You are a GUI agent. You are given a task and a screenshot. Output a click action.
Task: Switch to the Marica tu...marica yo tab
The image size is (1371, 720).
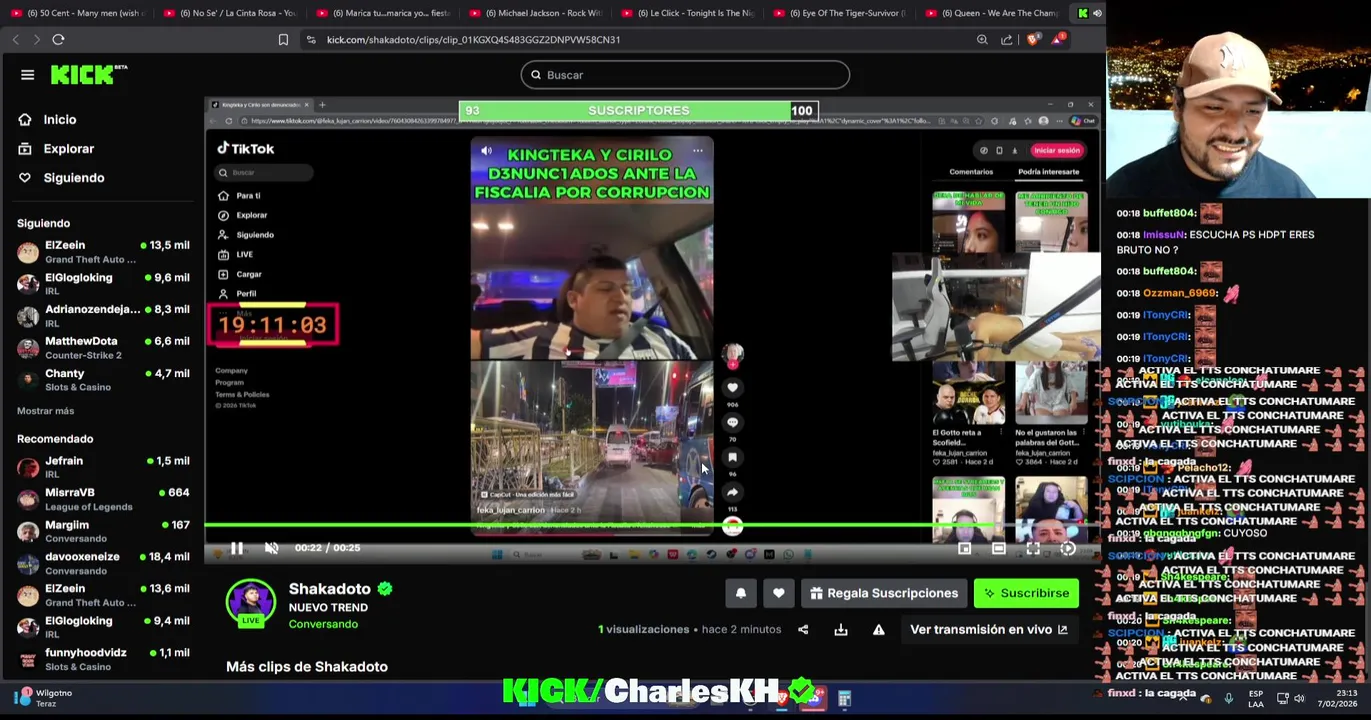[384, 13]
